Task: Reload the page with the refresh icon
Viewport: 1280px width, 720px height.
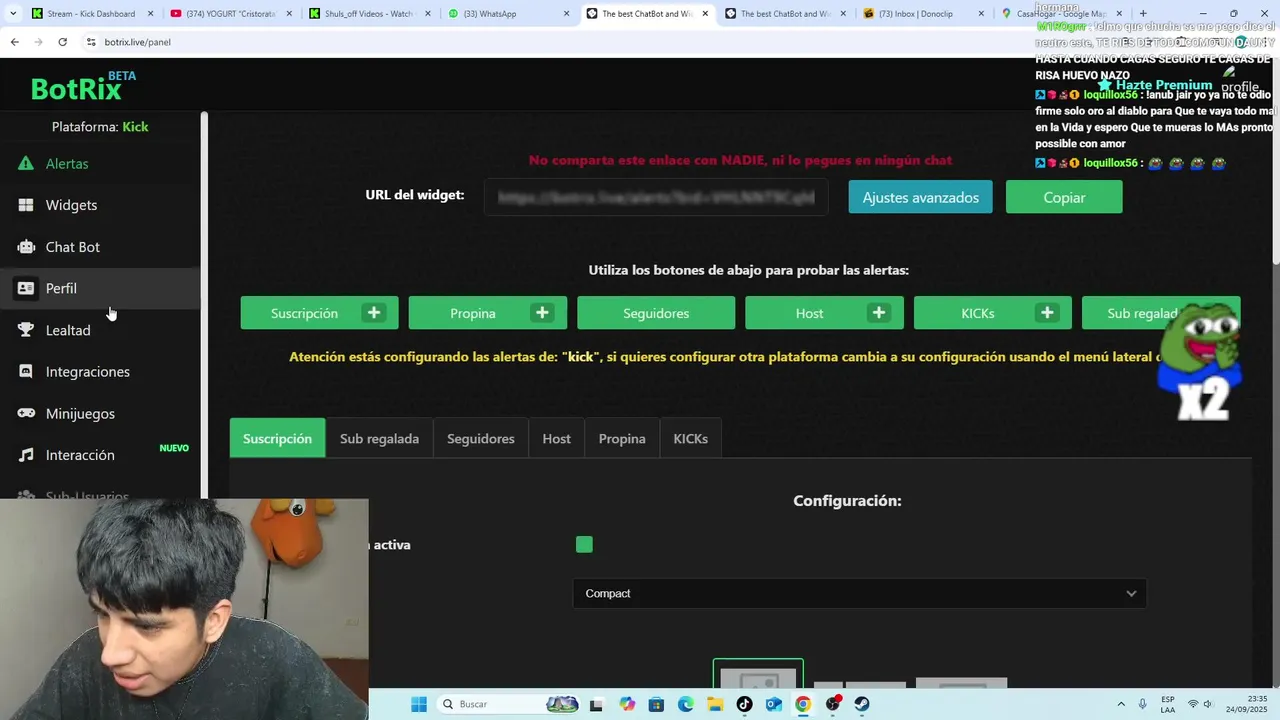Action: point(62,42)
